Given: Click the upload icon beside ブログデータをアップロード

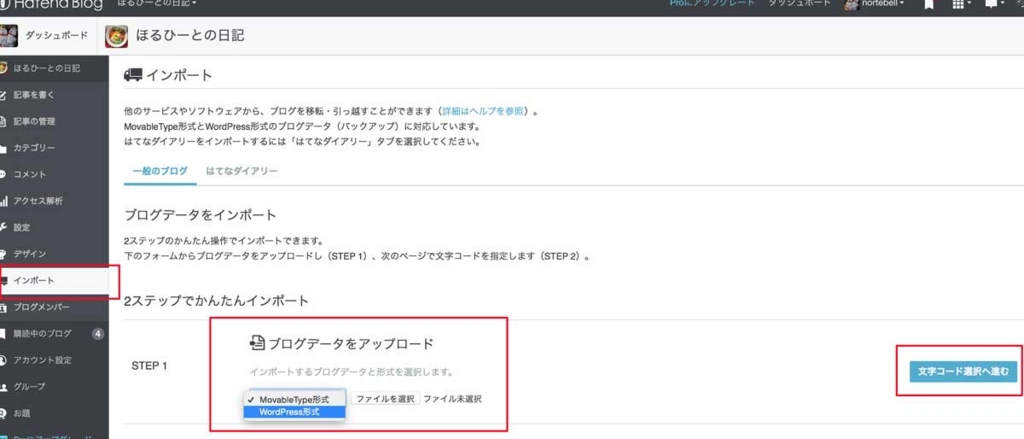Looking at the screenshot, I should pos(257,342).
